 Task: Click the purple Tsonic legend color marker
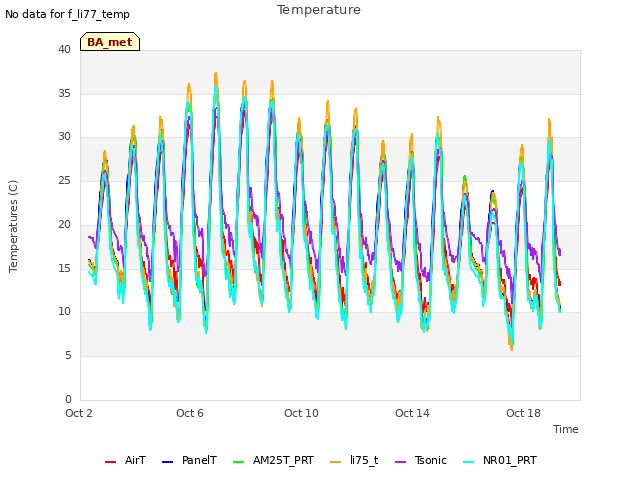pos(400,462)
